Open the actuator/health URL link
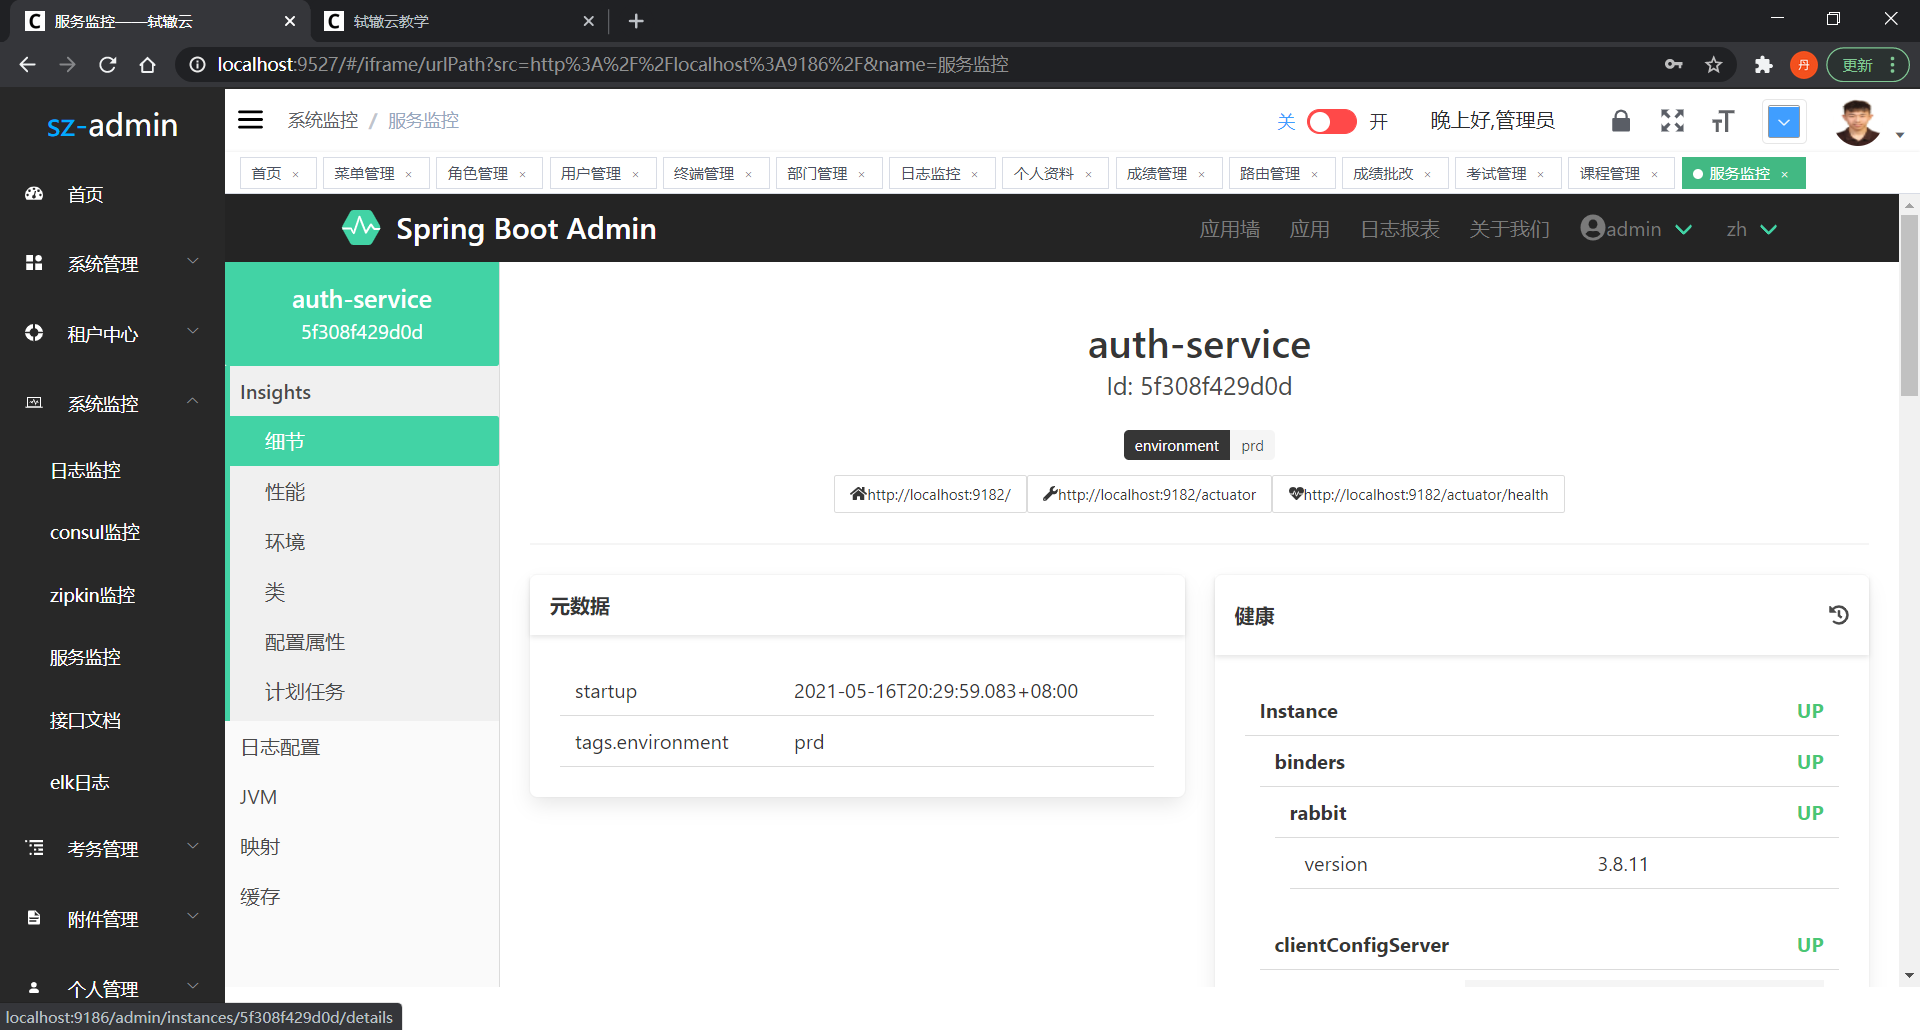This screenshot has width=1920, height=1030. pos(1418,494)
